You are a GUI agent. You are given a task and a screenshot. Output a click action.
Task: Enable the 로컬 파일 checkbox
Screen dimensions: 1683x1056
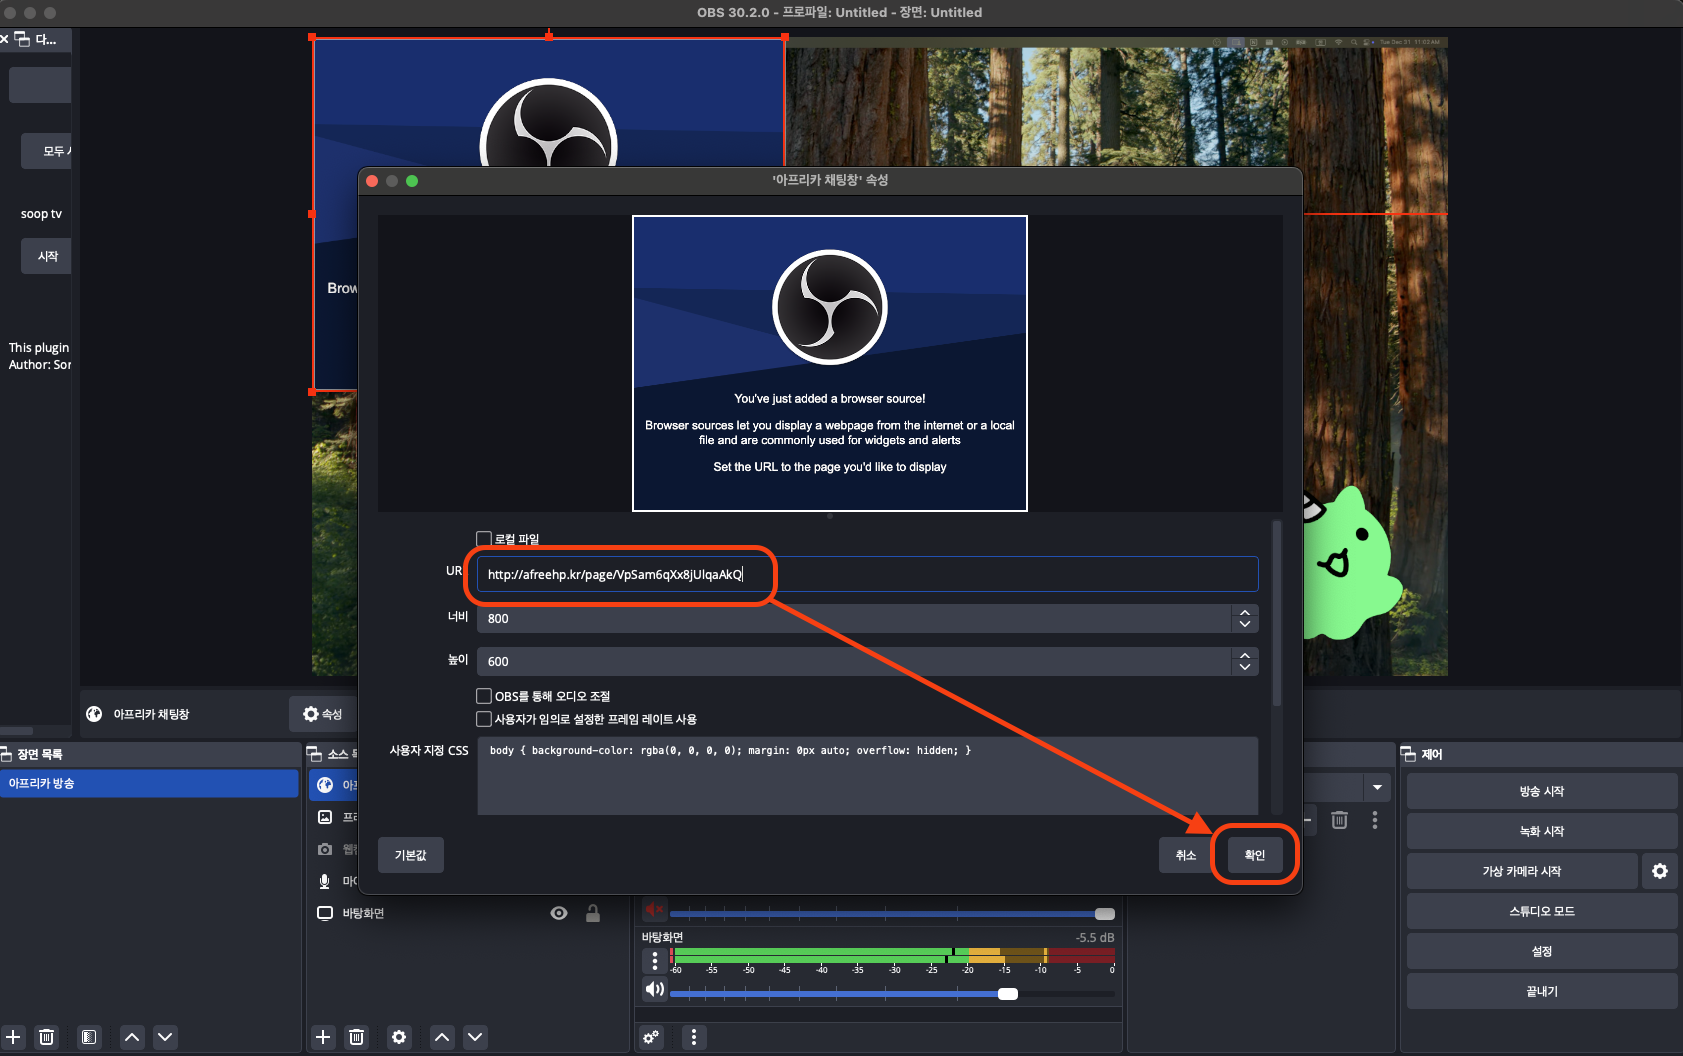click(x=484, y=539)
